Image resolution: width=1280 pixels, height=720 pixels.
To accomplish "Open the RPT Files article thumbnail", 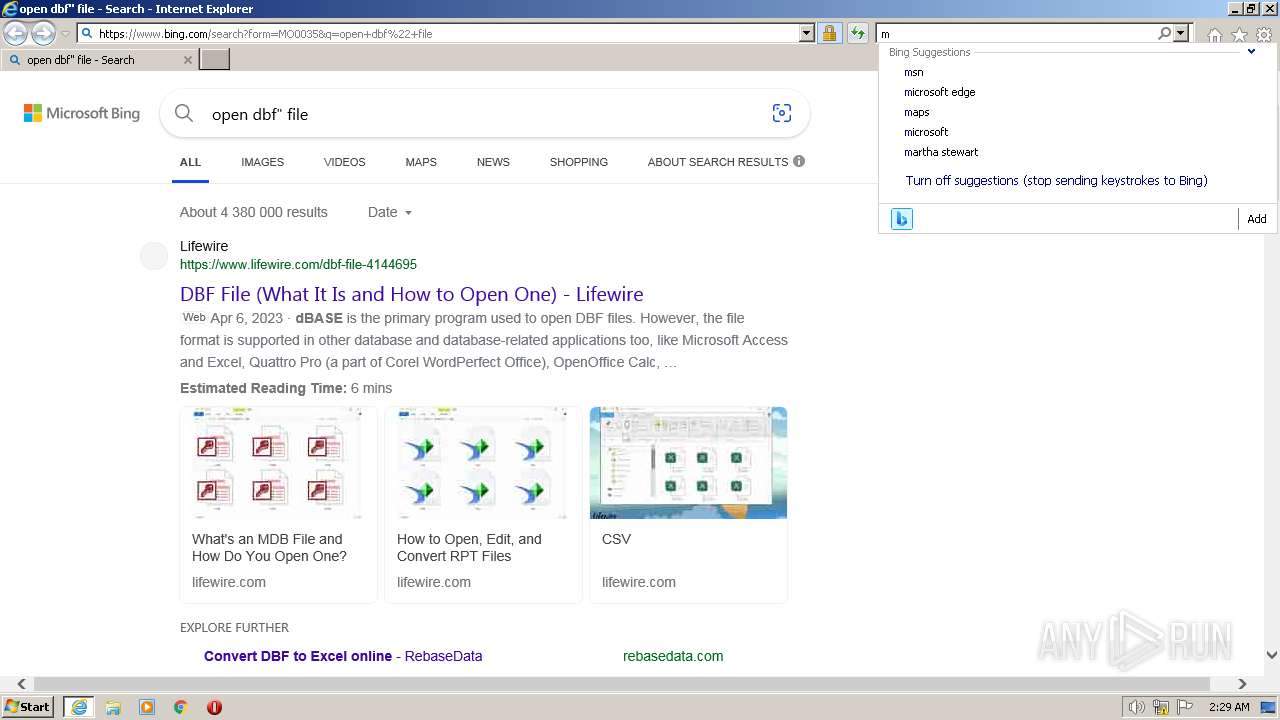I will (x=483, y=463).
